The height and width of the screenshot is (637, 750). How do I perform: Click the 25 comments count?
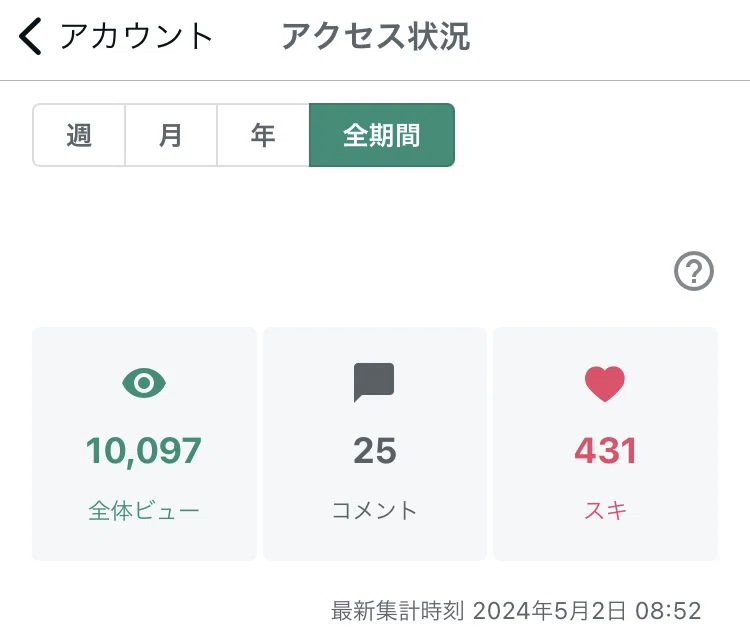(375, 451)
